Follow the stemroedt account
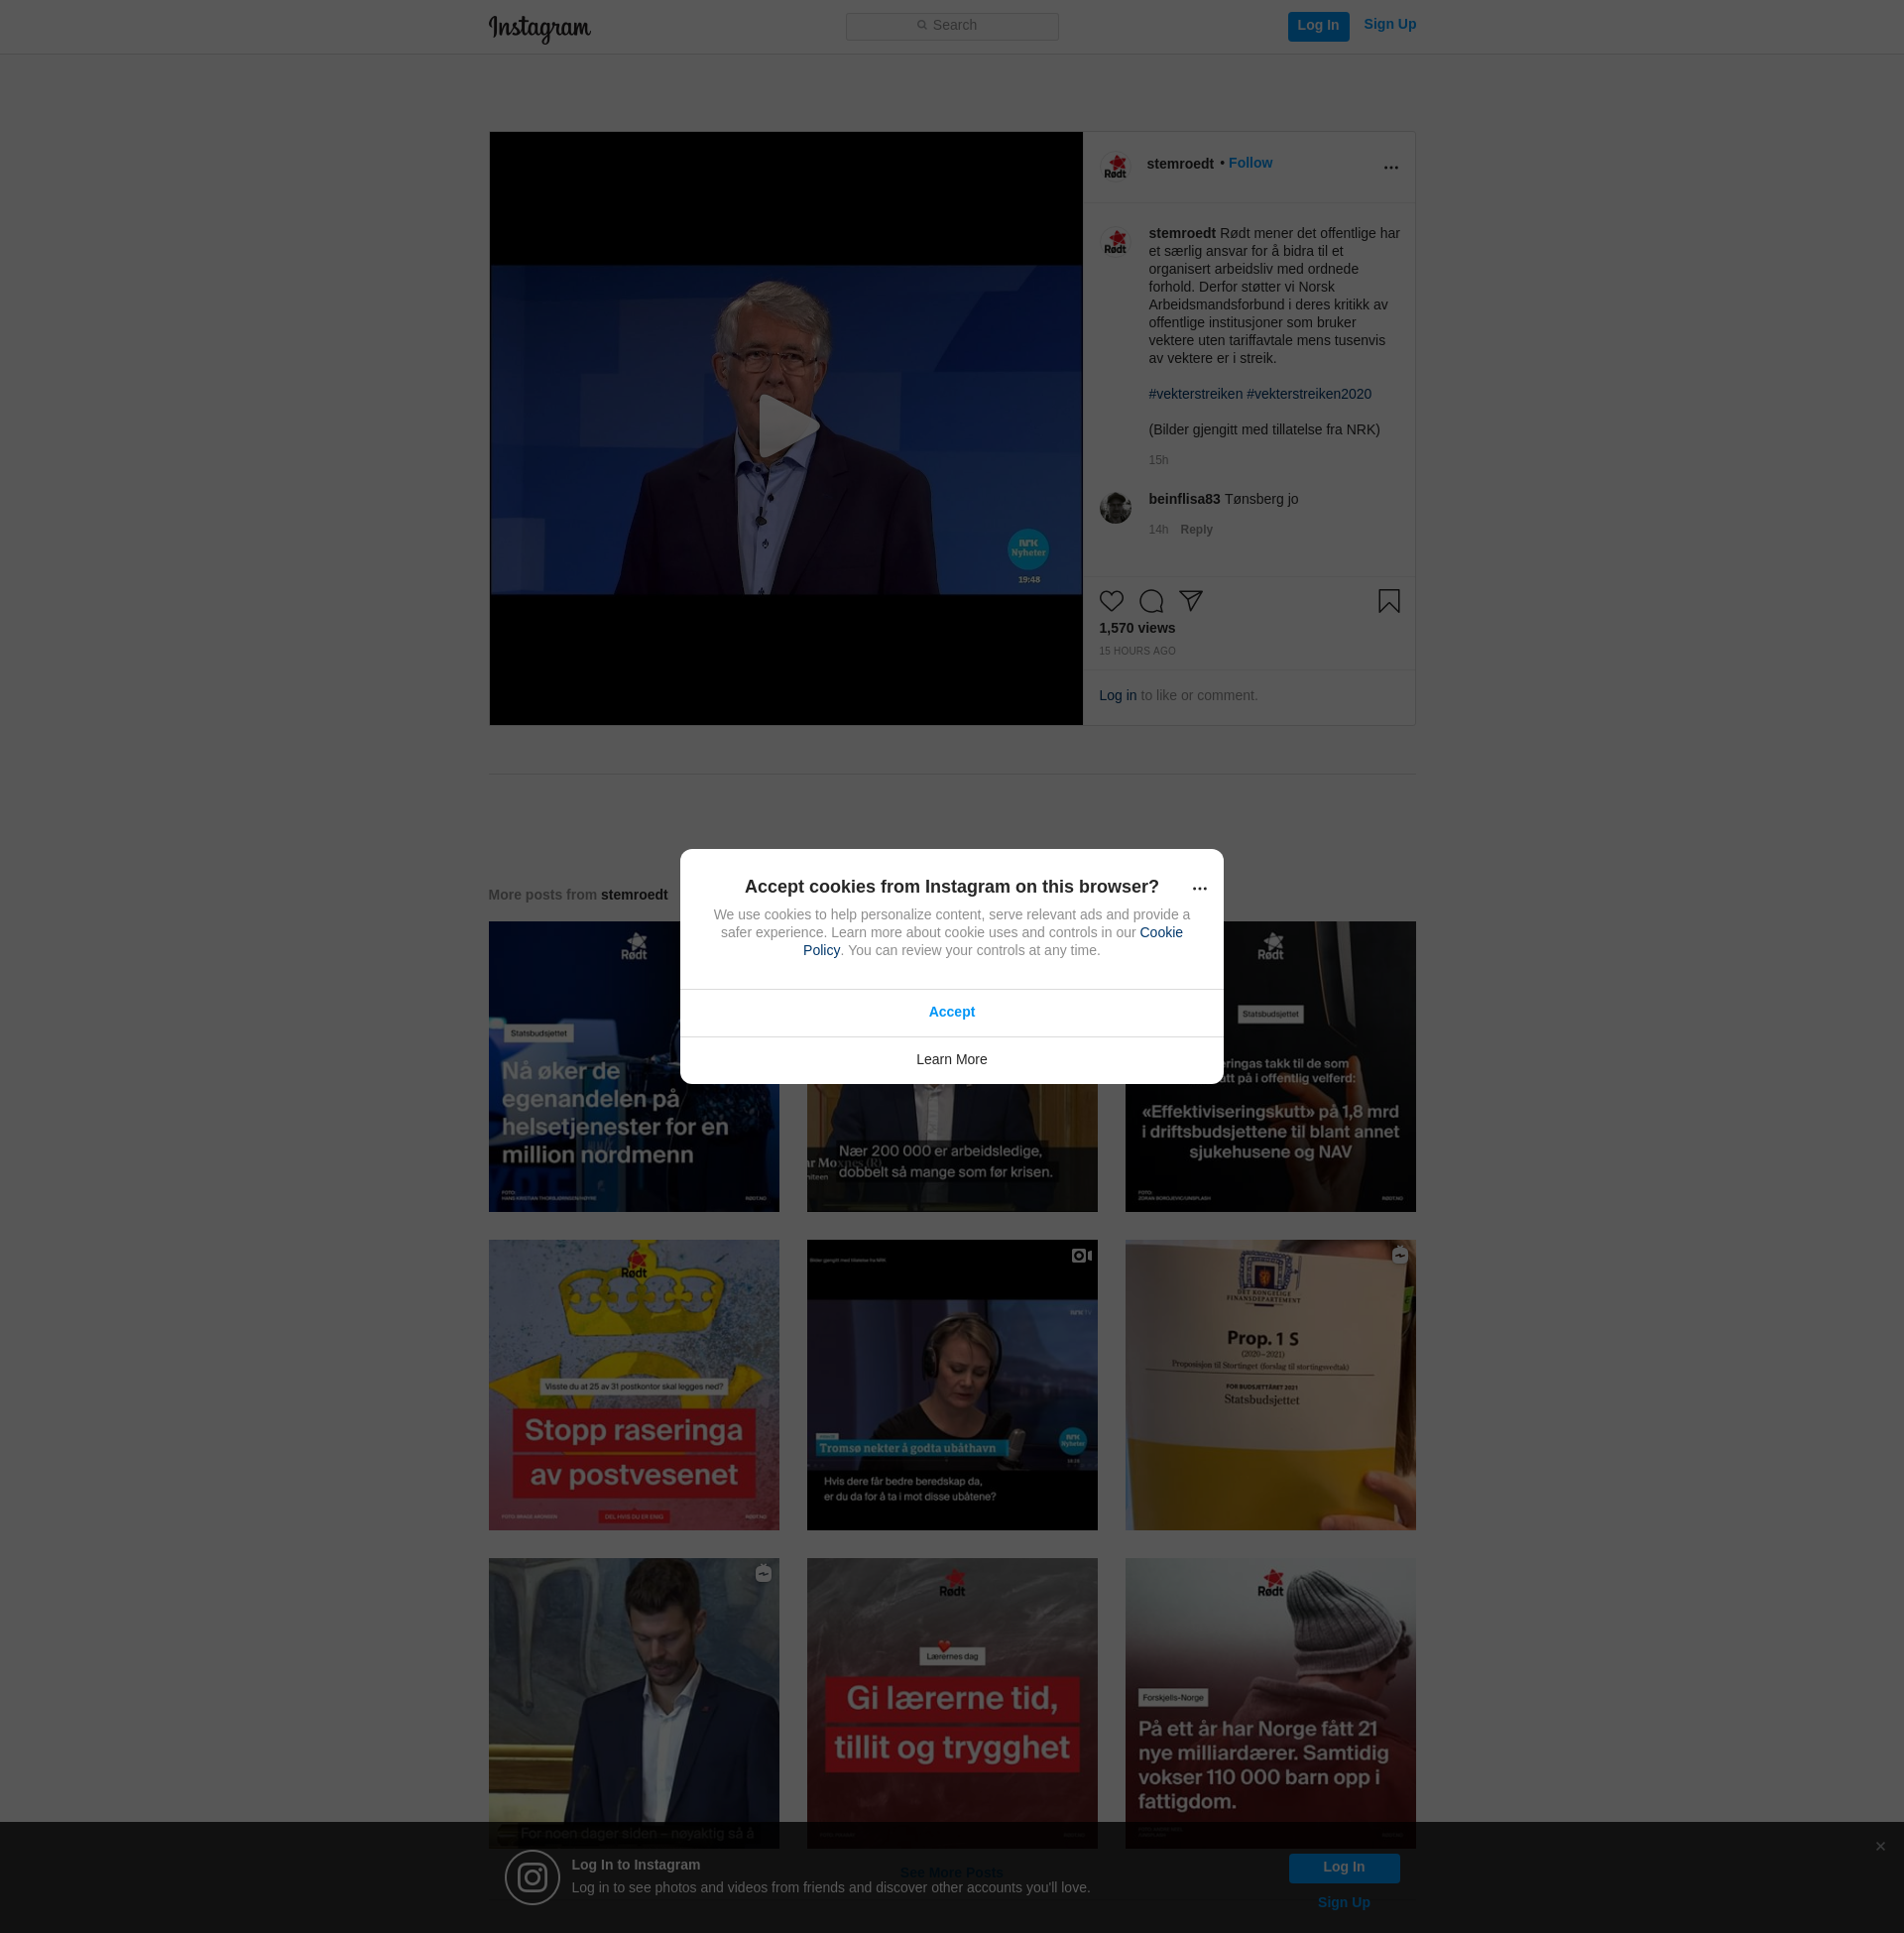 tap(1250, 163)
